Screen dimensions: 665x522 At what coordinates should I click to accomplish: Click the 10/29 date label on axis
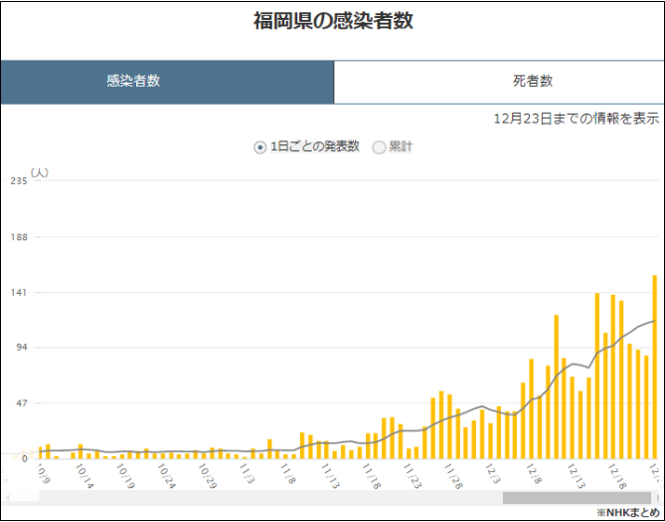pos(207,477)
